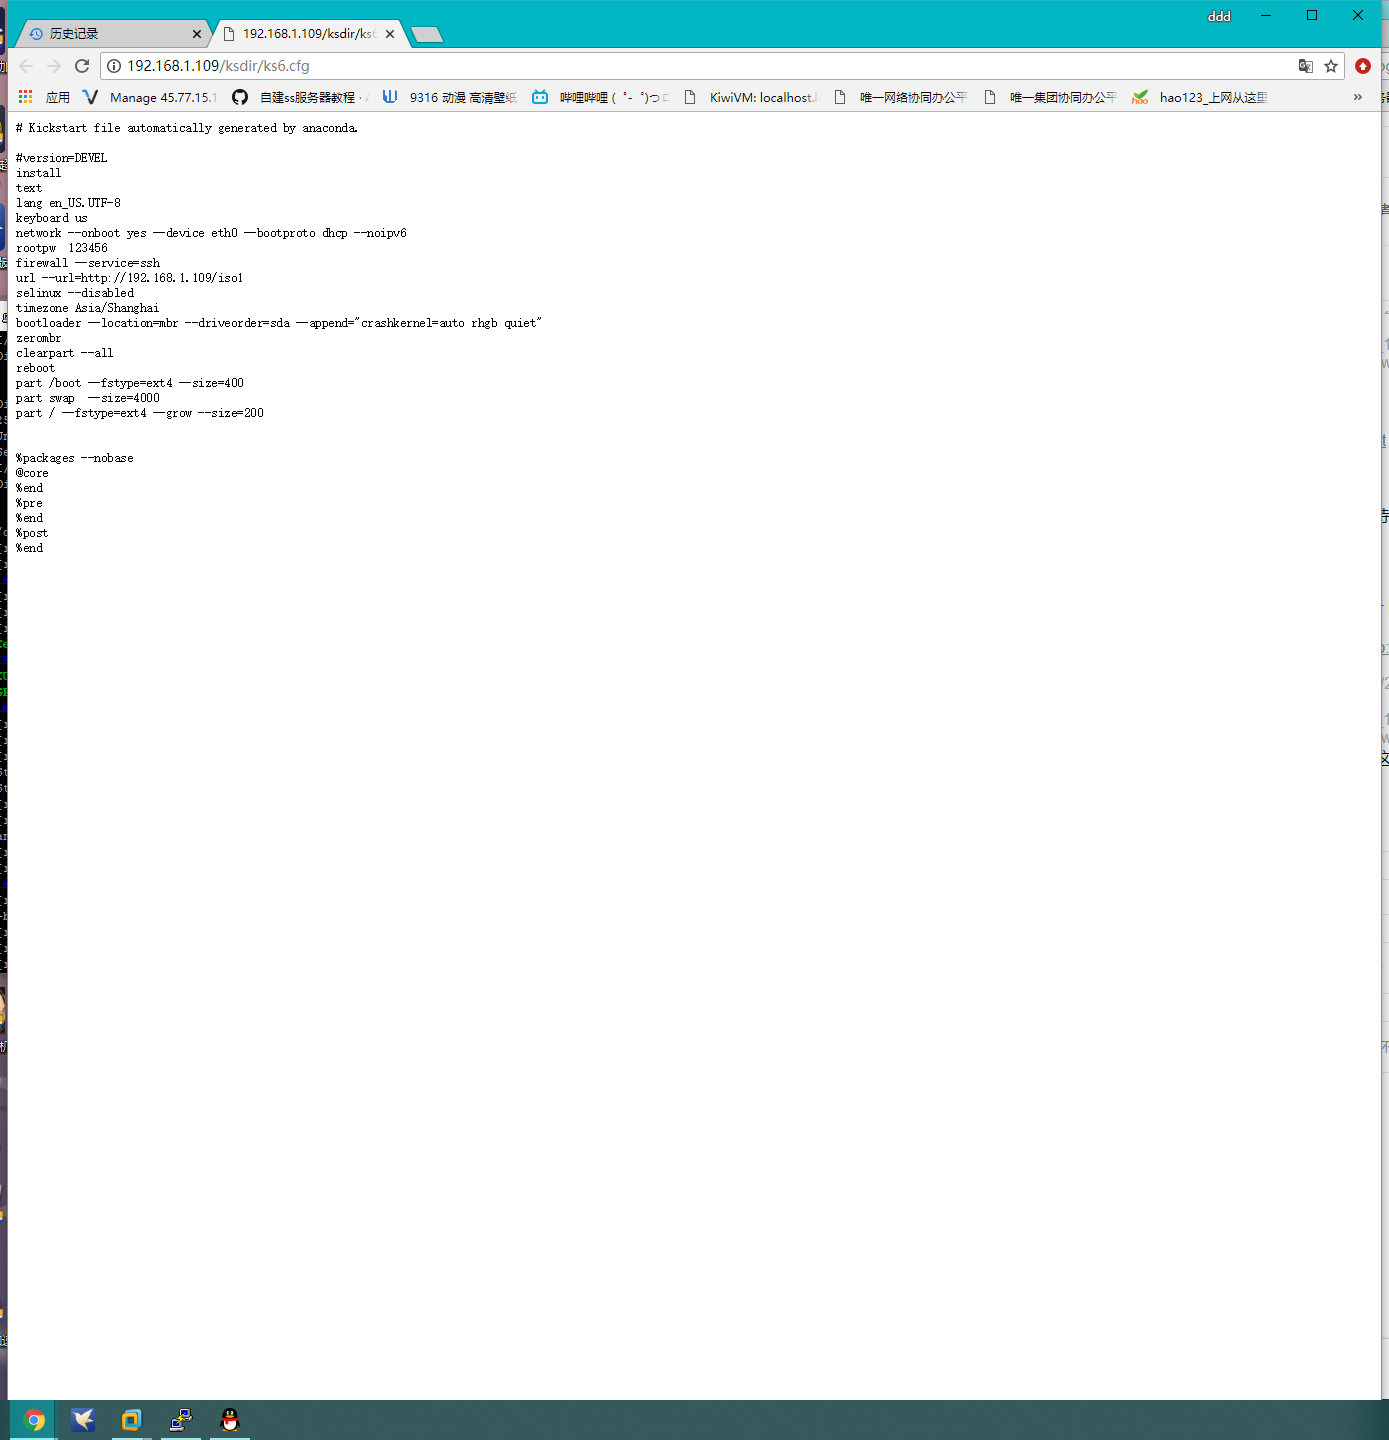
Task: Open Chrome from the taskbar
Action: [x=34, y=1420]
